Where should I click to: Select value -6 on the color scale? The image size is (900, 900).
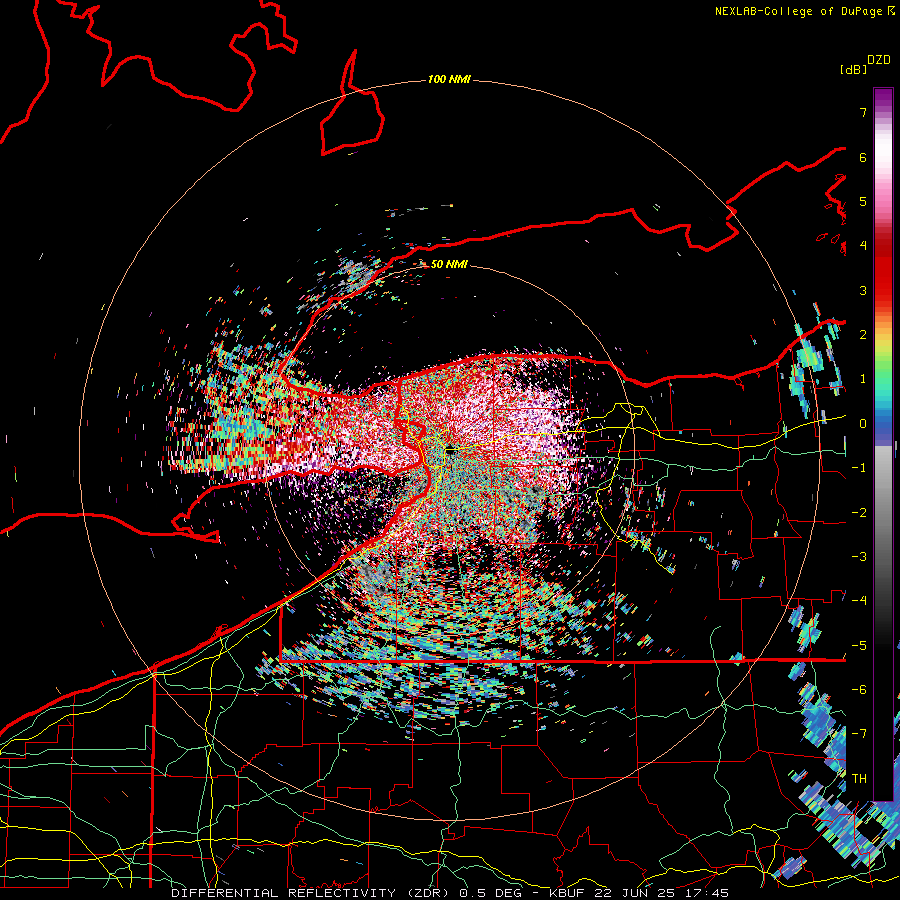tap(859, 690)
